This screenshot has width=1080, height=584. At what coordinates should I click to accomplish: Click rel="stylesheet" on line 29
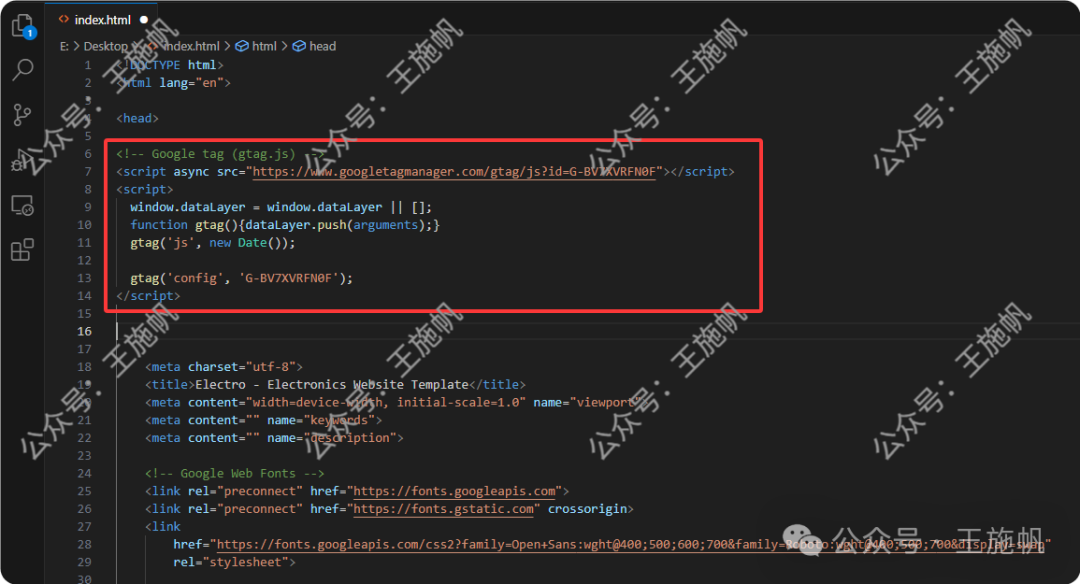point(231,563)
